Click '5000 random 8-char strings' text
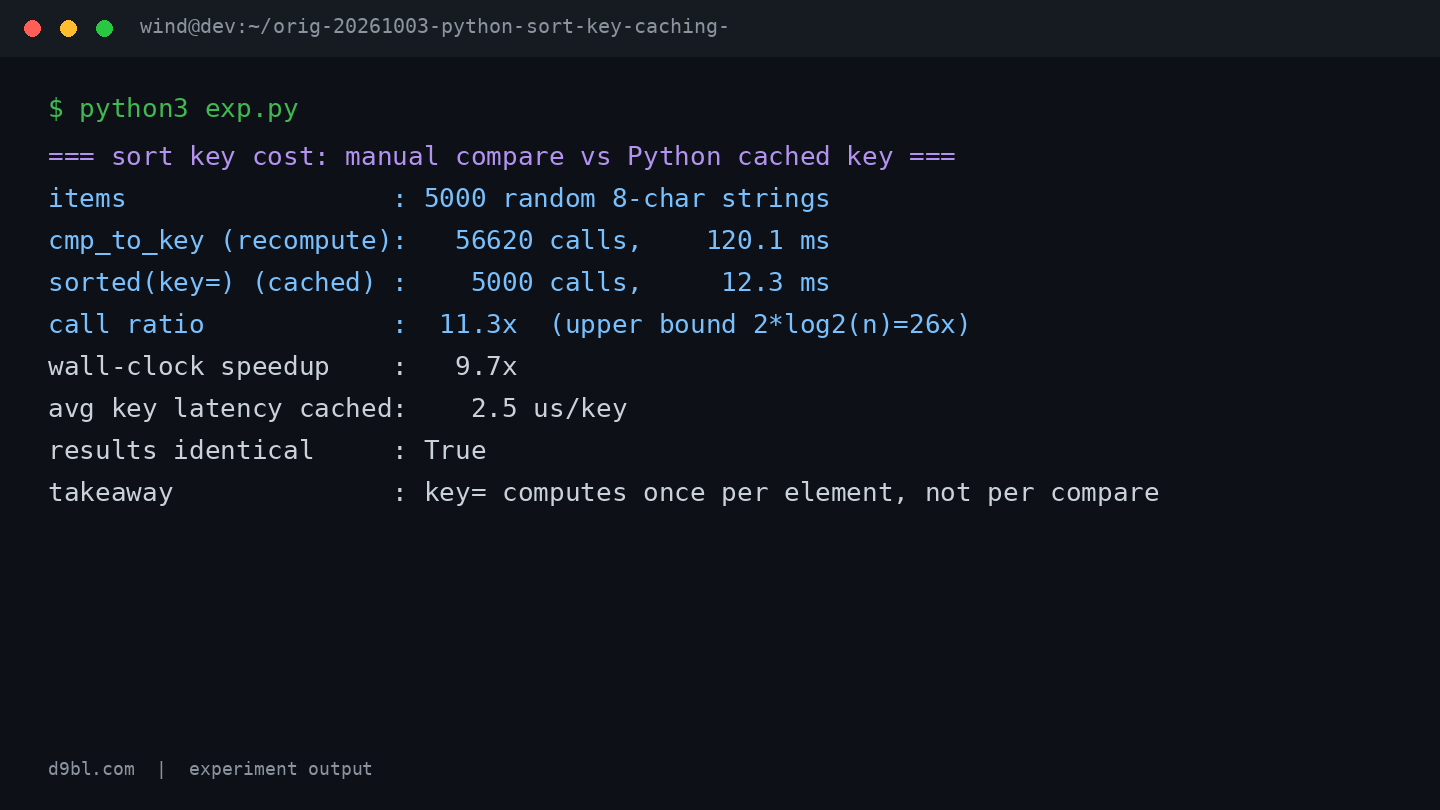Viewport: 1440px width, 810px height. click(627, 199)
